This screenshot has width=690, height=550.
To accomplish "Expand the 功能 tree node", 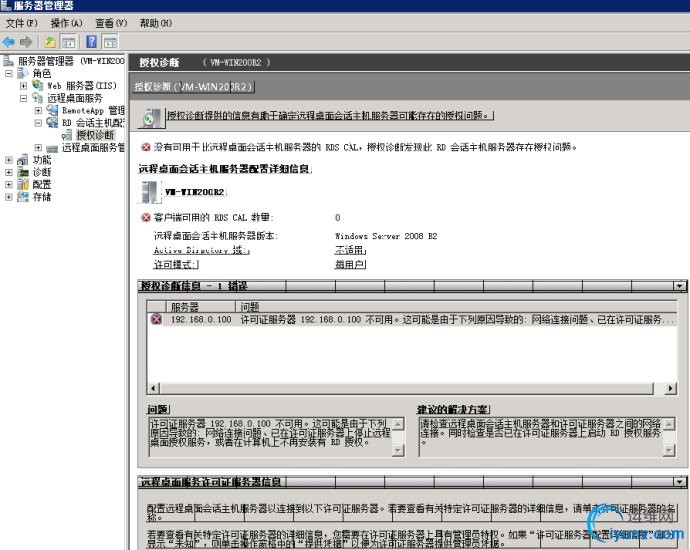I will tap(8, 160).
